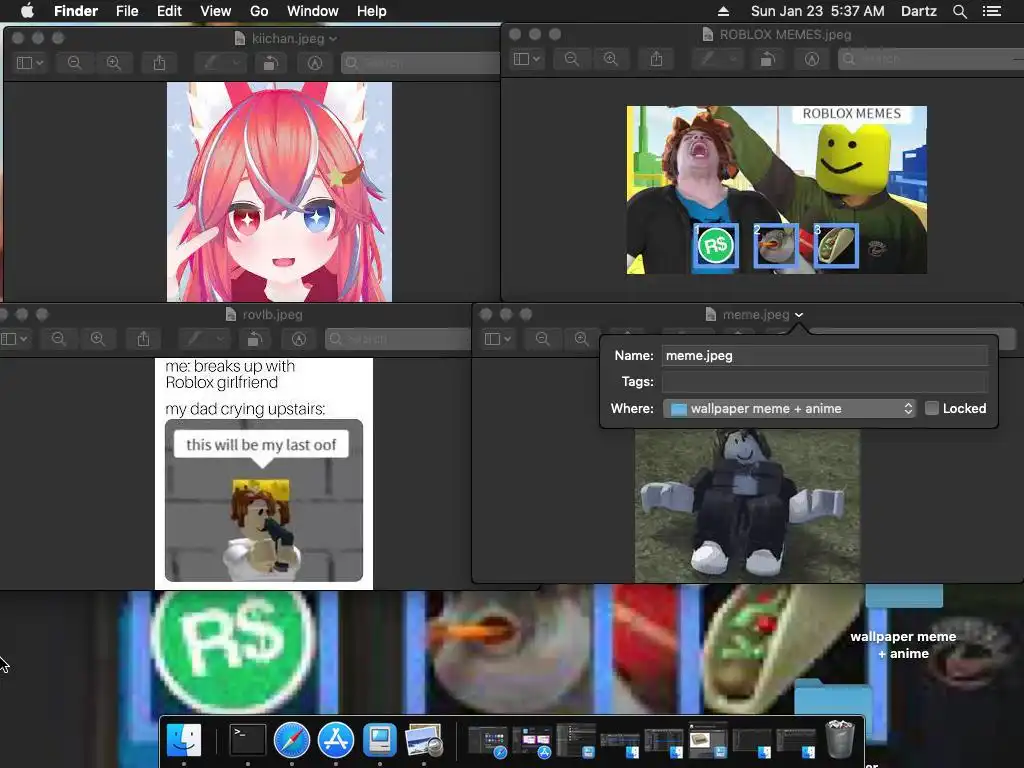Select highlight pen in ROBLOX MEMES.jpeg toolbar
The image size is (1024, 768).
tap(708, 59)
